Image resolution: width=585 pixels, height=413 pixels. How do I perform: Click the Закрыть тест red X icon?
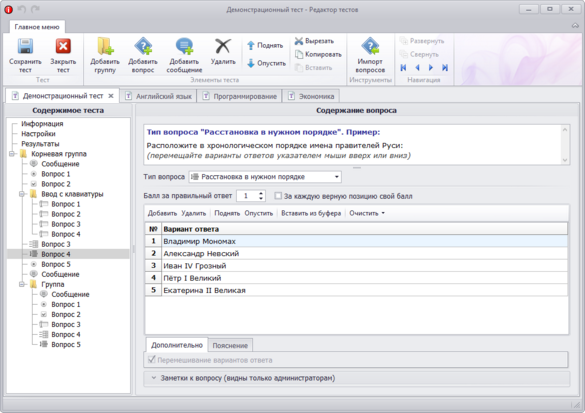pyautogui.click(x=63, y=47)
